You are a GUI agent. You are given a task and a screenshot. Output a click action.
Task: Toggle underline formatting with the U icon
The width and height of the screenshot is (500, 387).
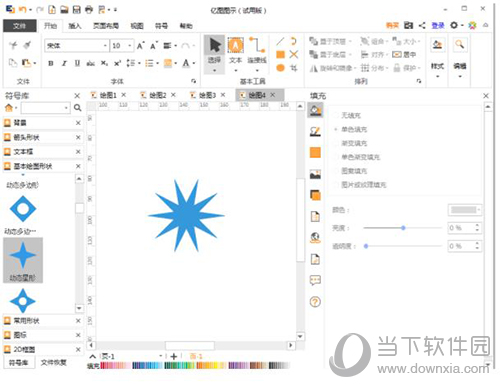[77, 63]
